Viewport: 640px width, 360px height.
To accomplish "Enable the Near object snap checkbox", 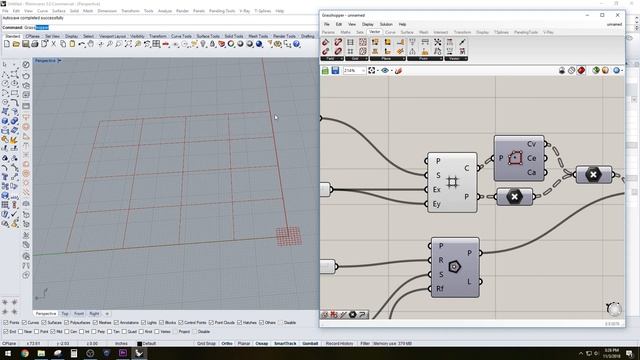I will pos(20,332).
